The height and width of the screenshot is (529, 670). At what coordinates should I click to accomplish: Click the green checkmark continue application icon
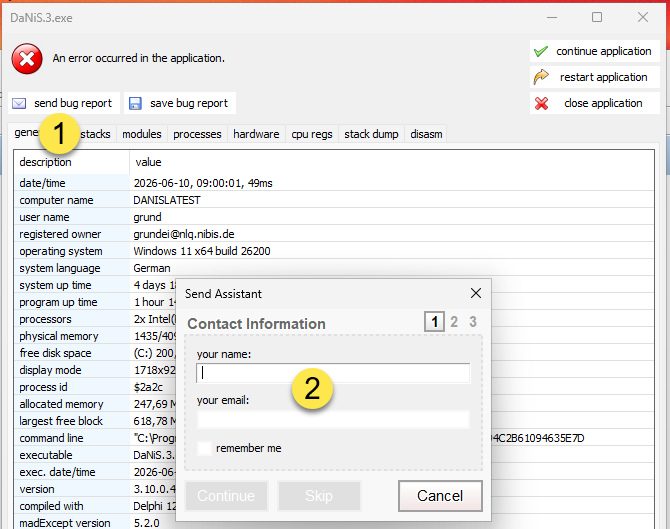[x=541, y=51]
